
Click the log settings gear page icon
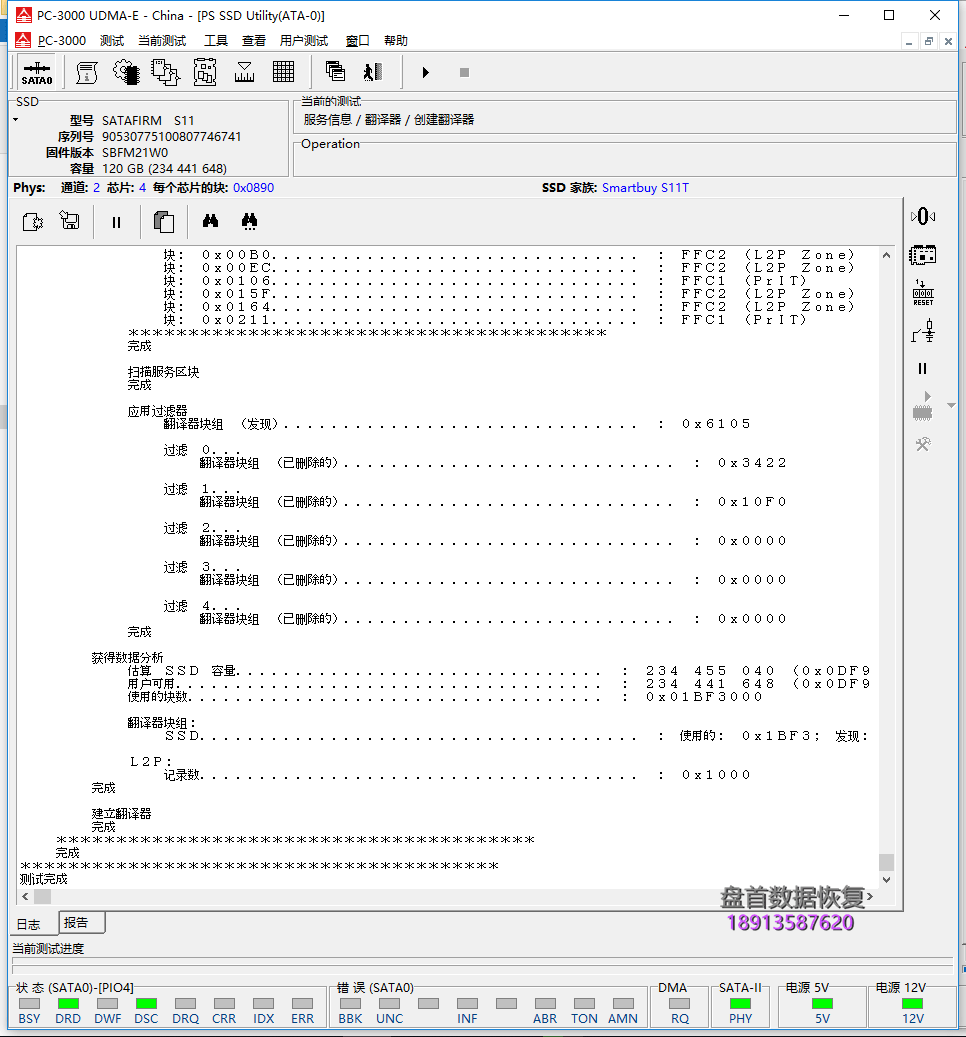[x=33, y=222]
